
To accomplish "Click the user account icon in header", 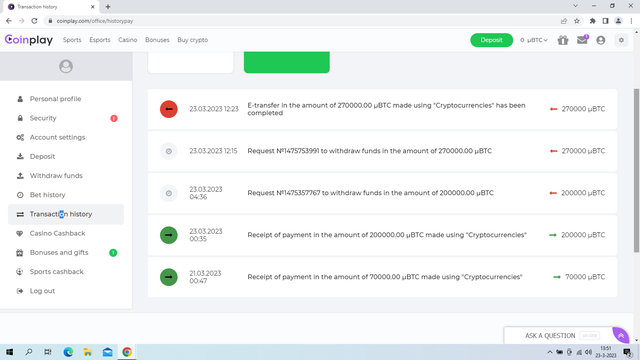I will [x=600, y=40].
